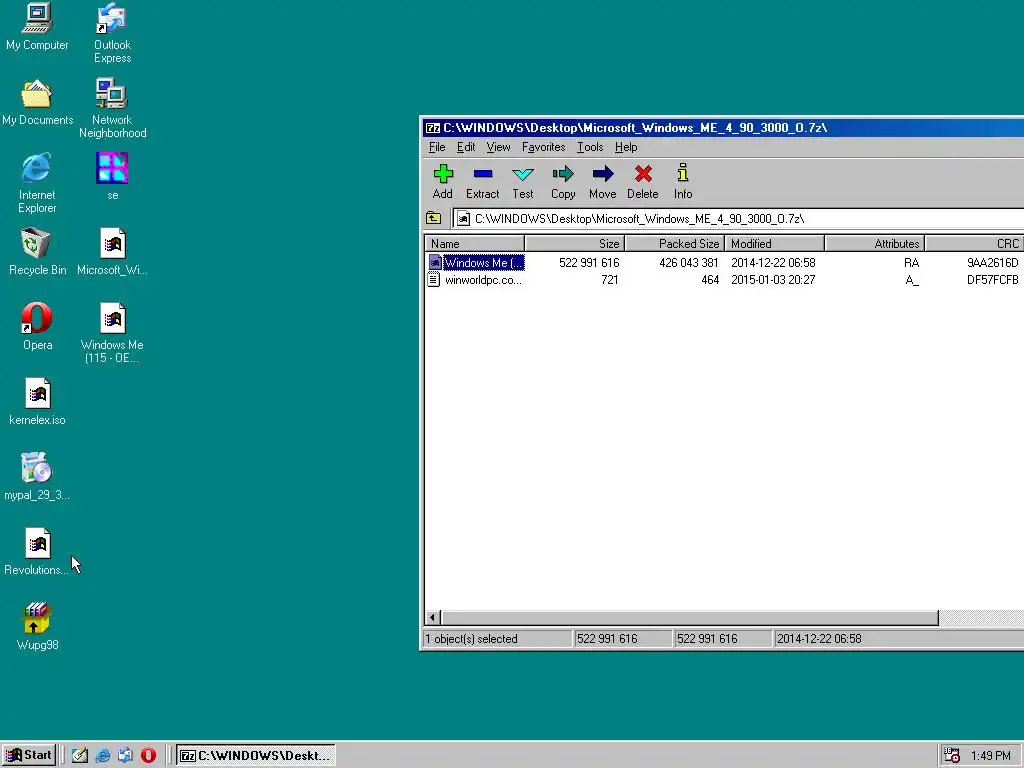Sort by the Modified column header
The width and height of the screenshot is (1024, 768).
775,244
